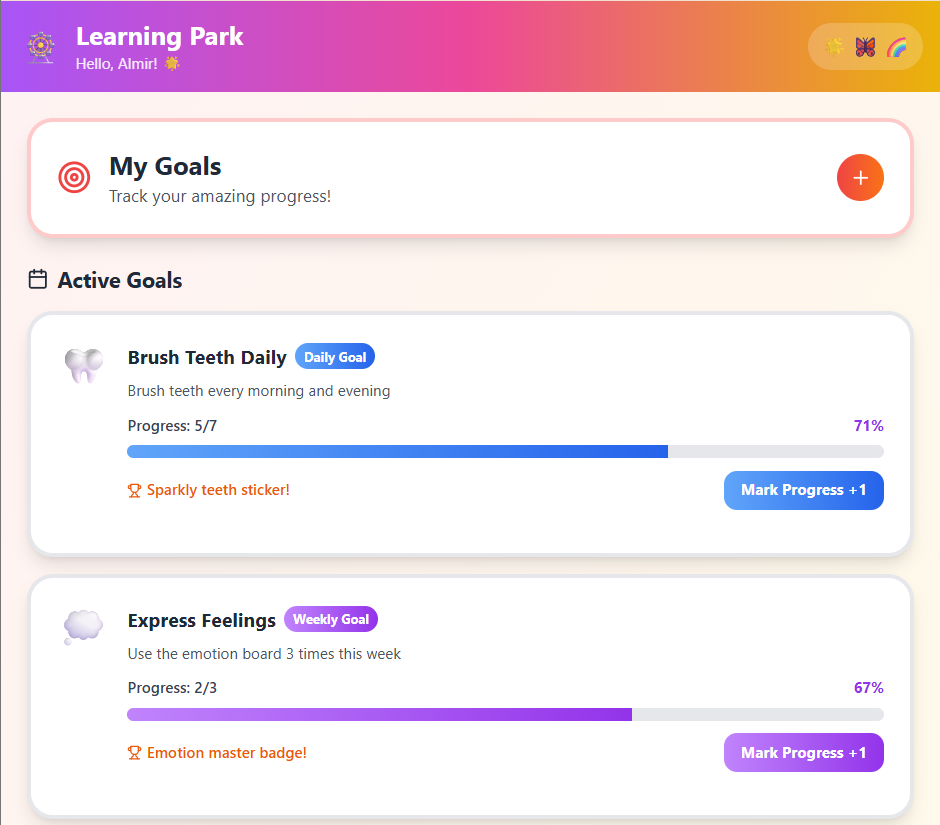Click the Emotion master badge reward label
This screenshot has width=940, height=825.
click(226, 752)
